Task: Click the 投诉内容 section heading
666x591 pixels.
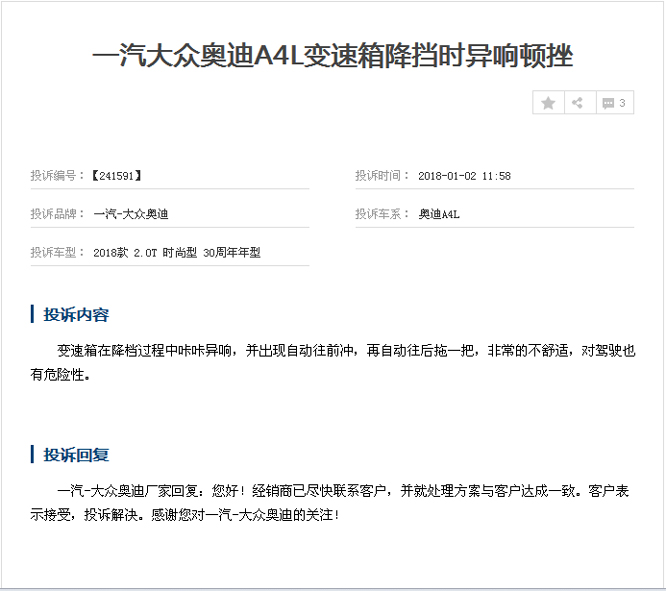Action: point(76,315)
